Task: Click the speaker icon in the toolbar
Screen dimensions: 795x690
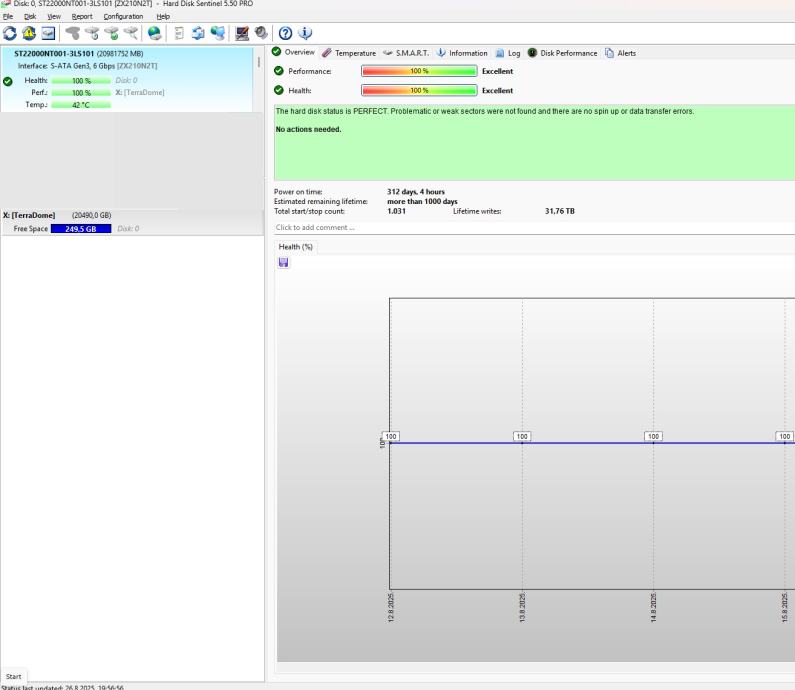Action: pyautogui.click(x=260, y=33)
